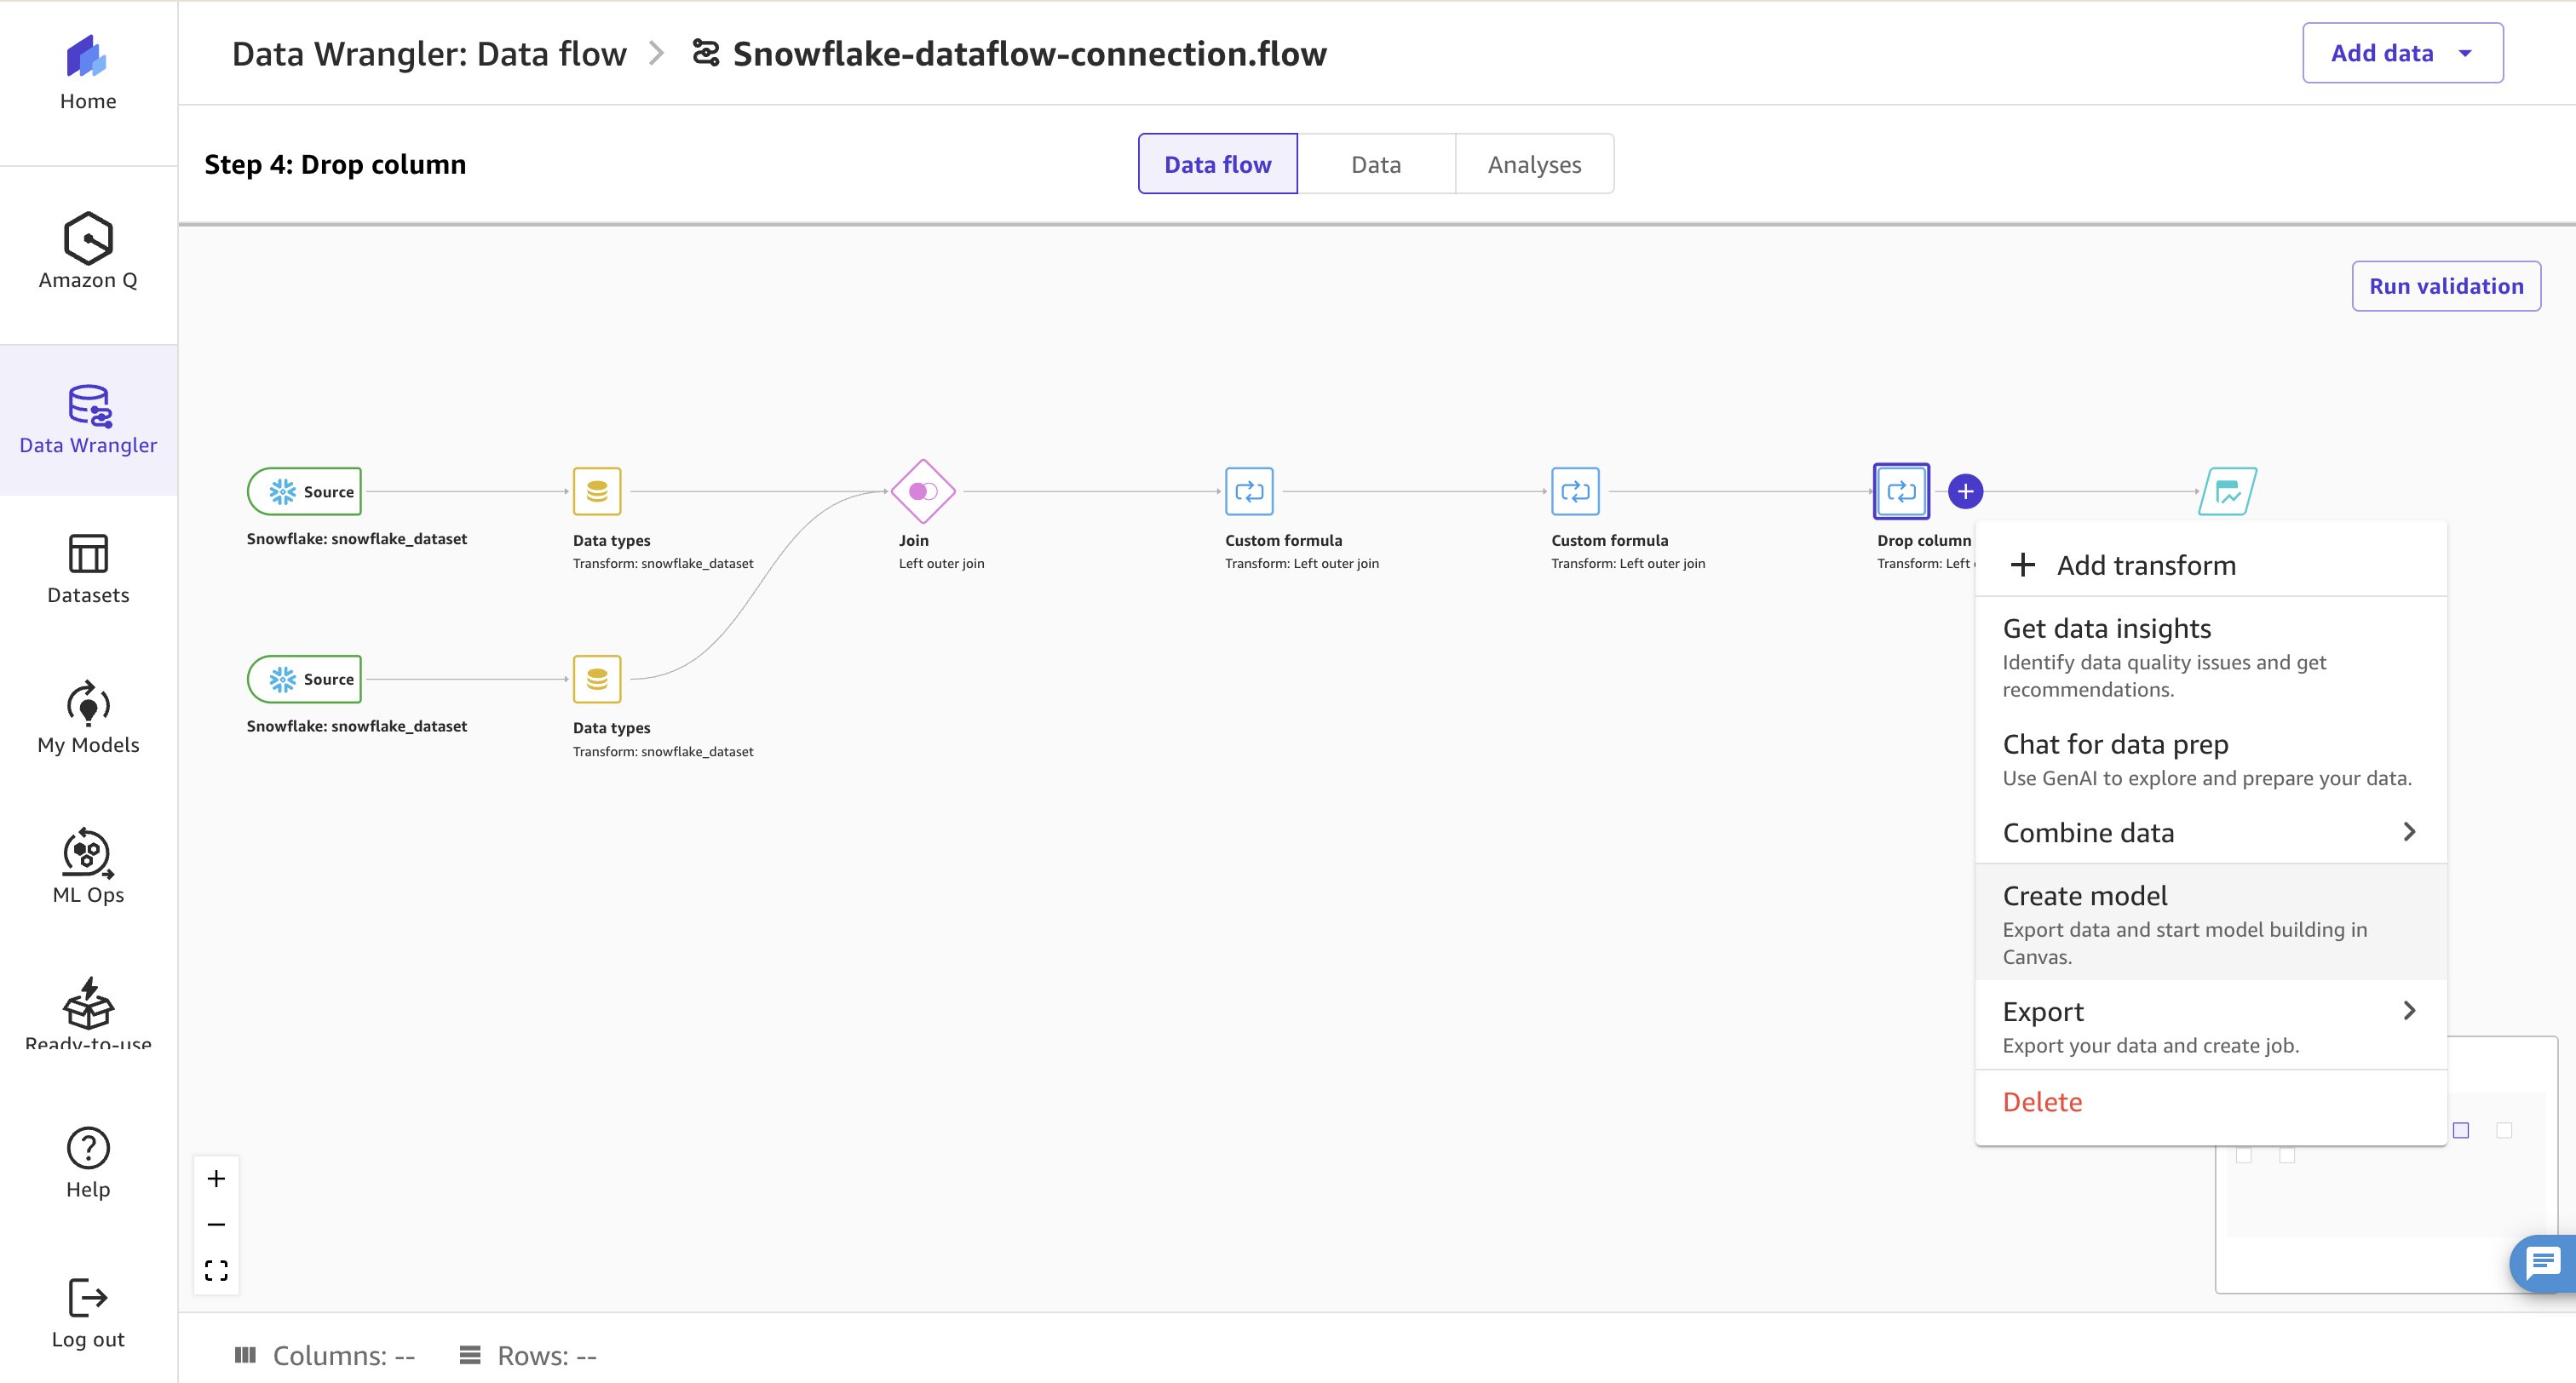Choose Add transform from the menu

2210,565
